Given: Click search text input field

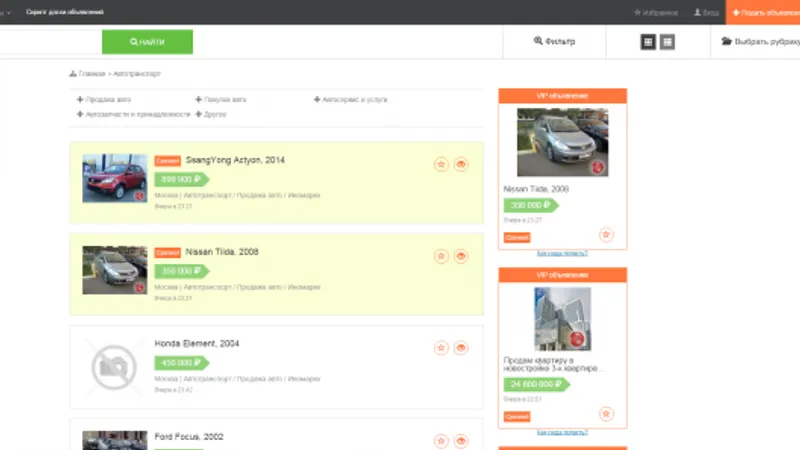Looking at the screenshot, I should point(51,42).
